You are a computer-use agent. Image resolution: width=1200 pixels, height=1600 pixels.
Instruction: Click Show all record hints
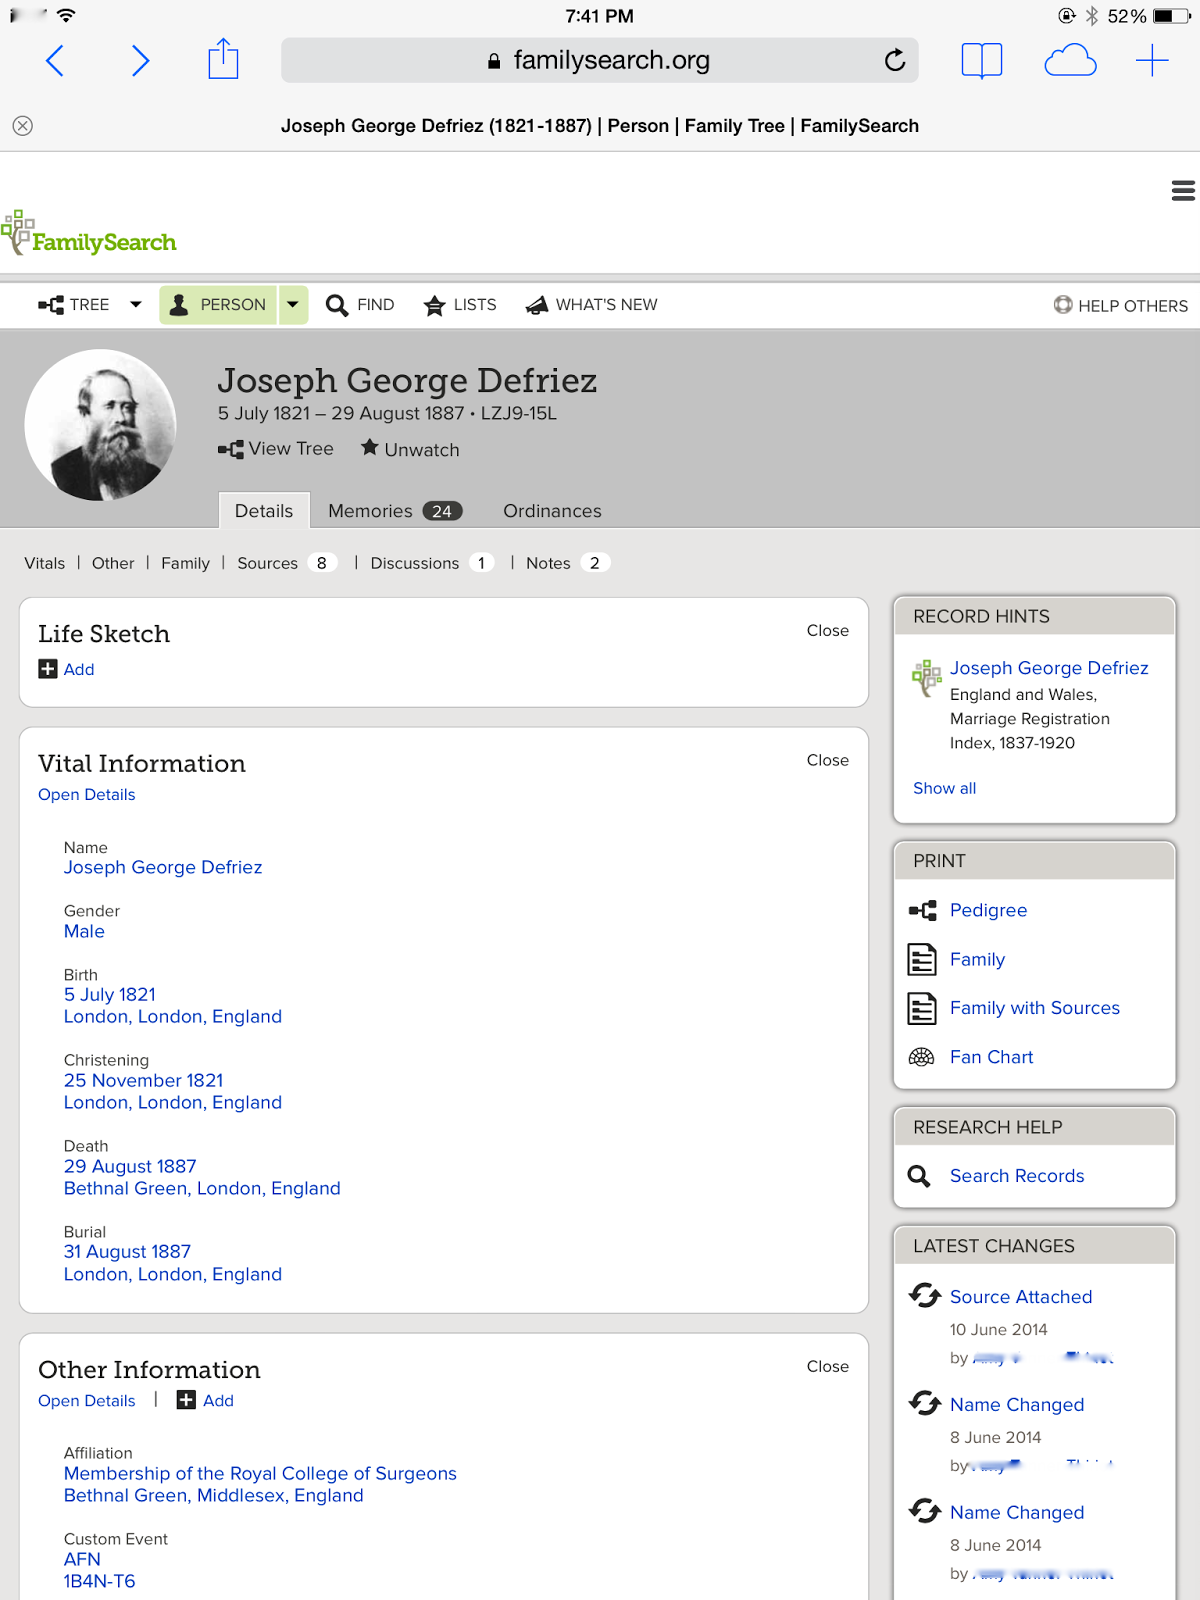(944, 788)
